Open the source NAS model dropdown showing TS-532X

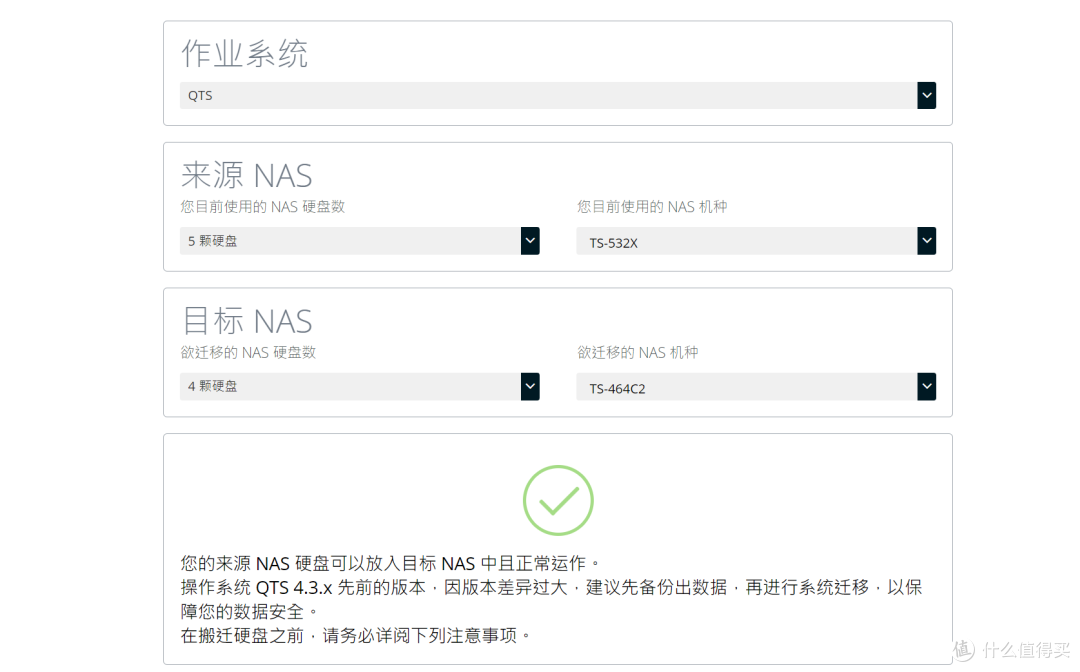click(750, 241)
